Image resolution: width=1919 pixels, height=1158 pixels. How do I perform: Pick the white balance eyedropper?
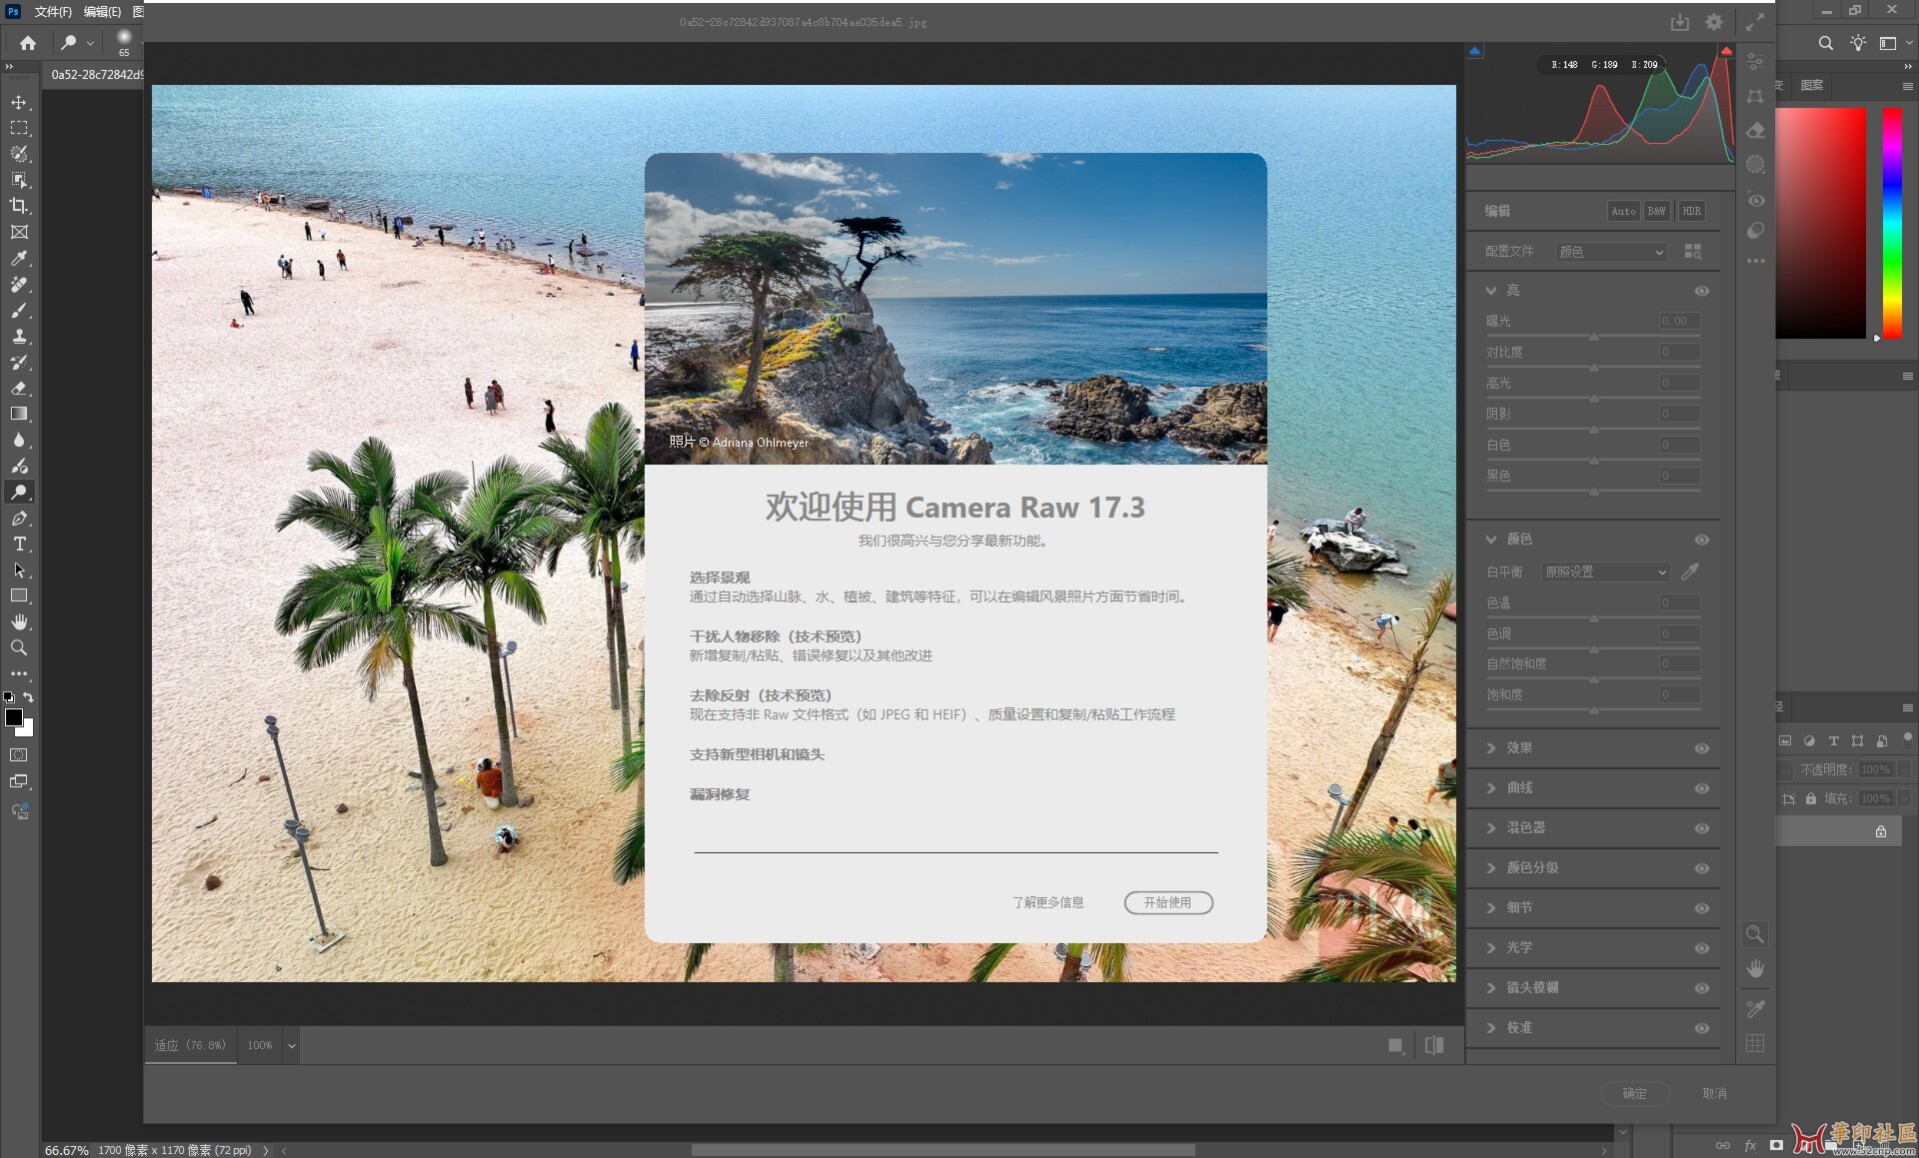(1690, 571)
